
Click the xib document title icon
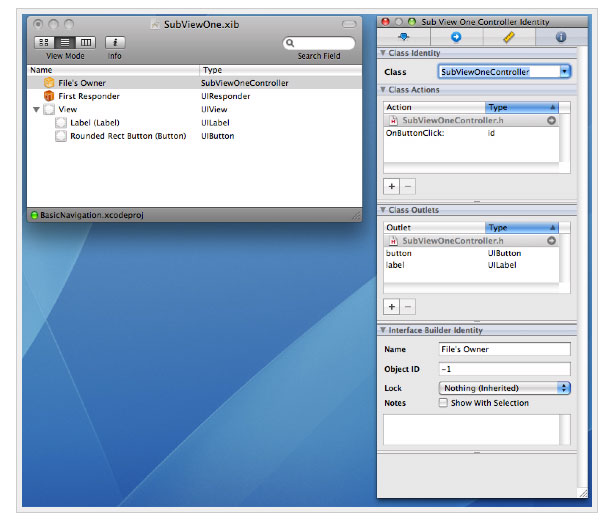(x=155, y=24)
